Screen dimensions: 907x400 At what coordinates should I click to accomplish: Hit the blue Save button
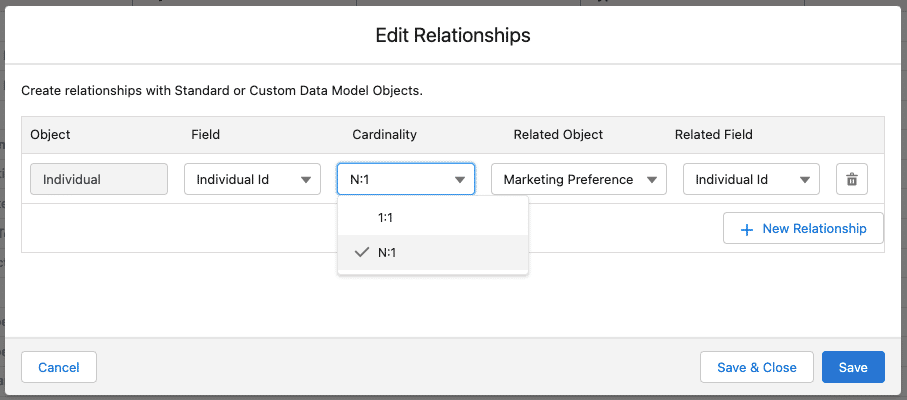coord(853,367)
